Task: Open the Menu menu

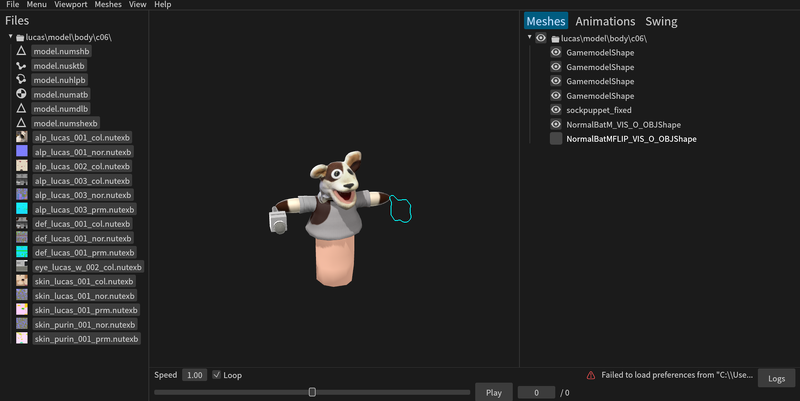Action: (36, 5)
